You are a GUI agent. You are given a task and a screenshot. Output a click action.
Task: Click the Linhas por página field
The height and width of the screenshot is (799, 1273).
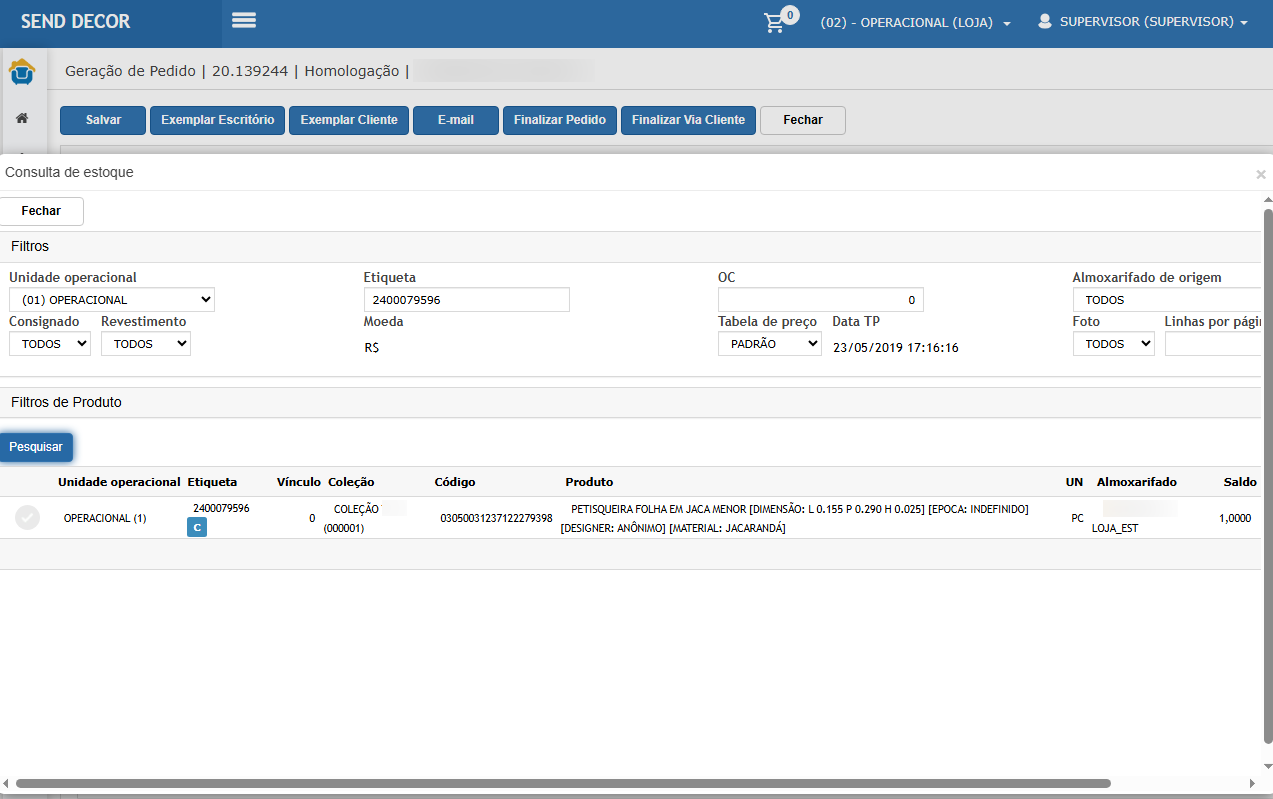tap(1213, 343)
